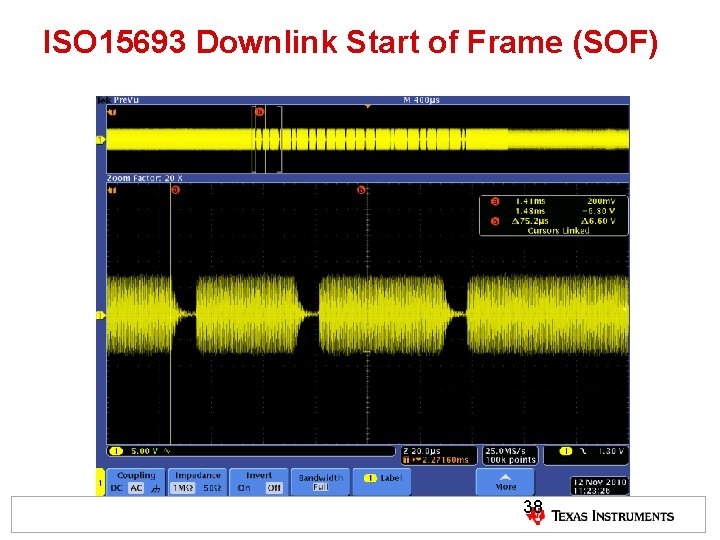Click the PreVu acquisition status text
Image resolution: width=720 pixels, height=540 pixels.
click(x=126, y=100)
